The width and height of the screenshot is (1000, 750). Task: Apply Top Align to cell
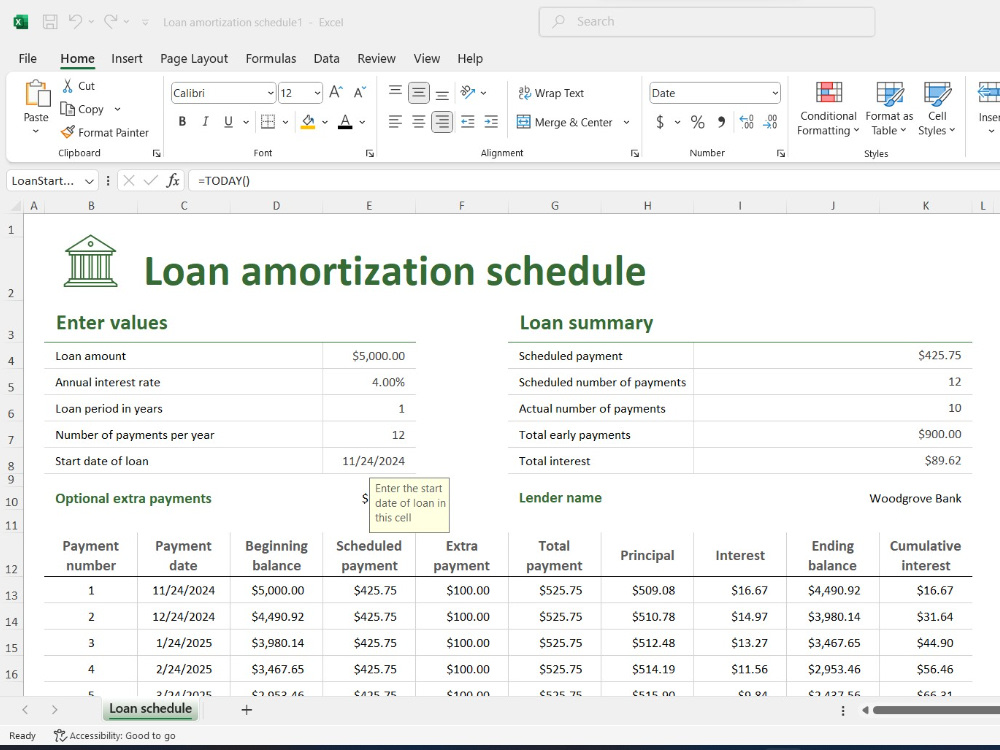395,92
